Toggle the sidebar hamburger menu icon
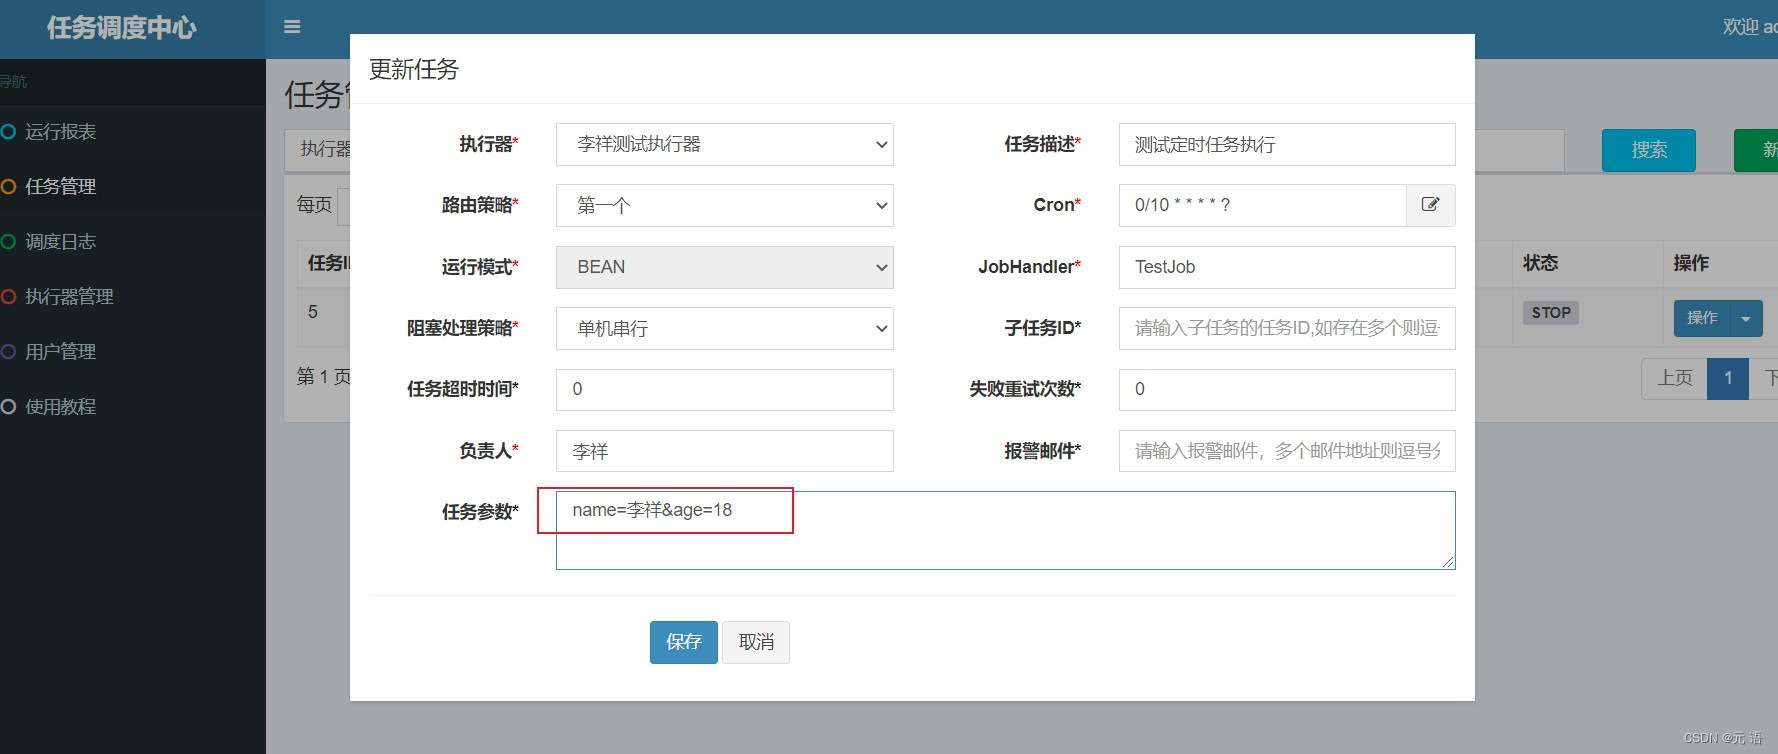1778x754 pixels. pos(292,27)
